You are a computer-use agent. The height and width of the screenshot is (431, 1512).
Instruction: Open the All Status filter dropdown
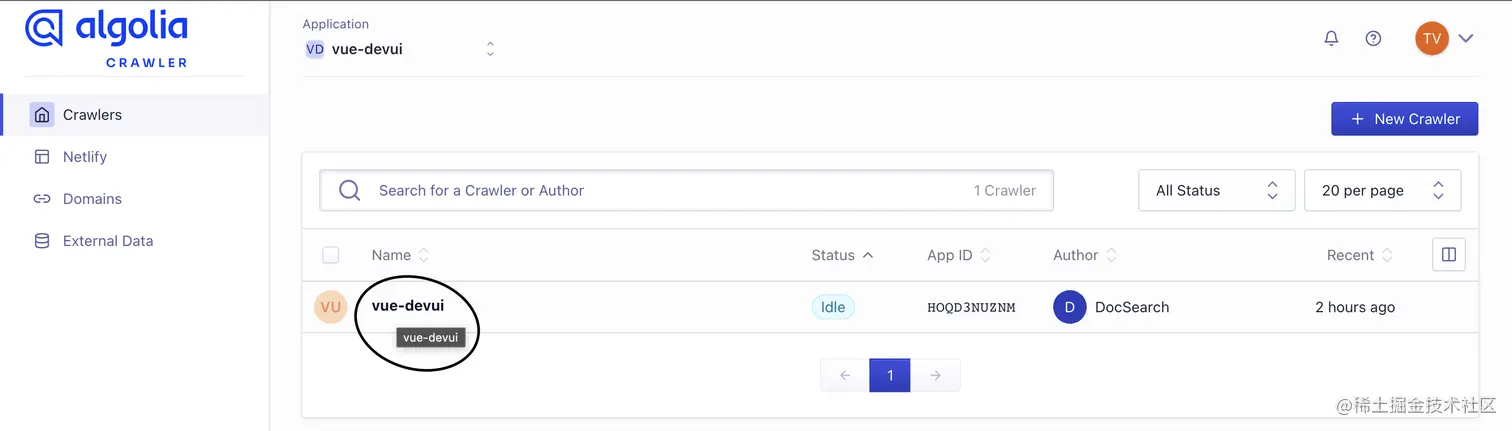[x=1217, y=190]
